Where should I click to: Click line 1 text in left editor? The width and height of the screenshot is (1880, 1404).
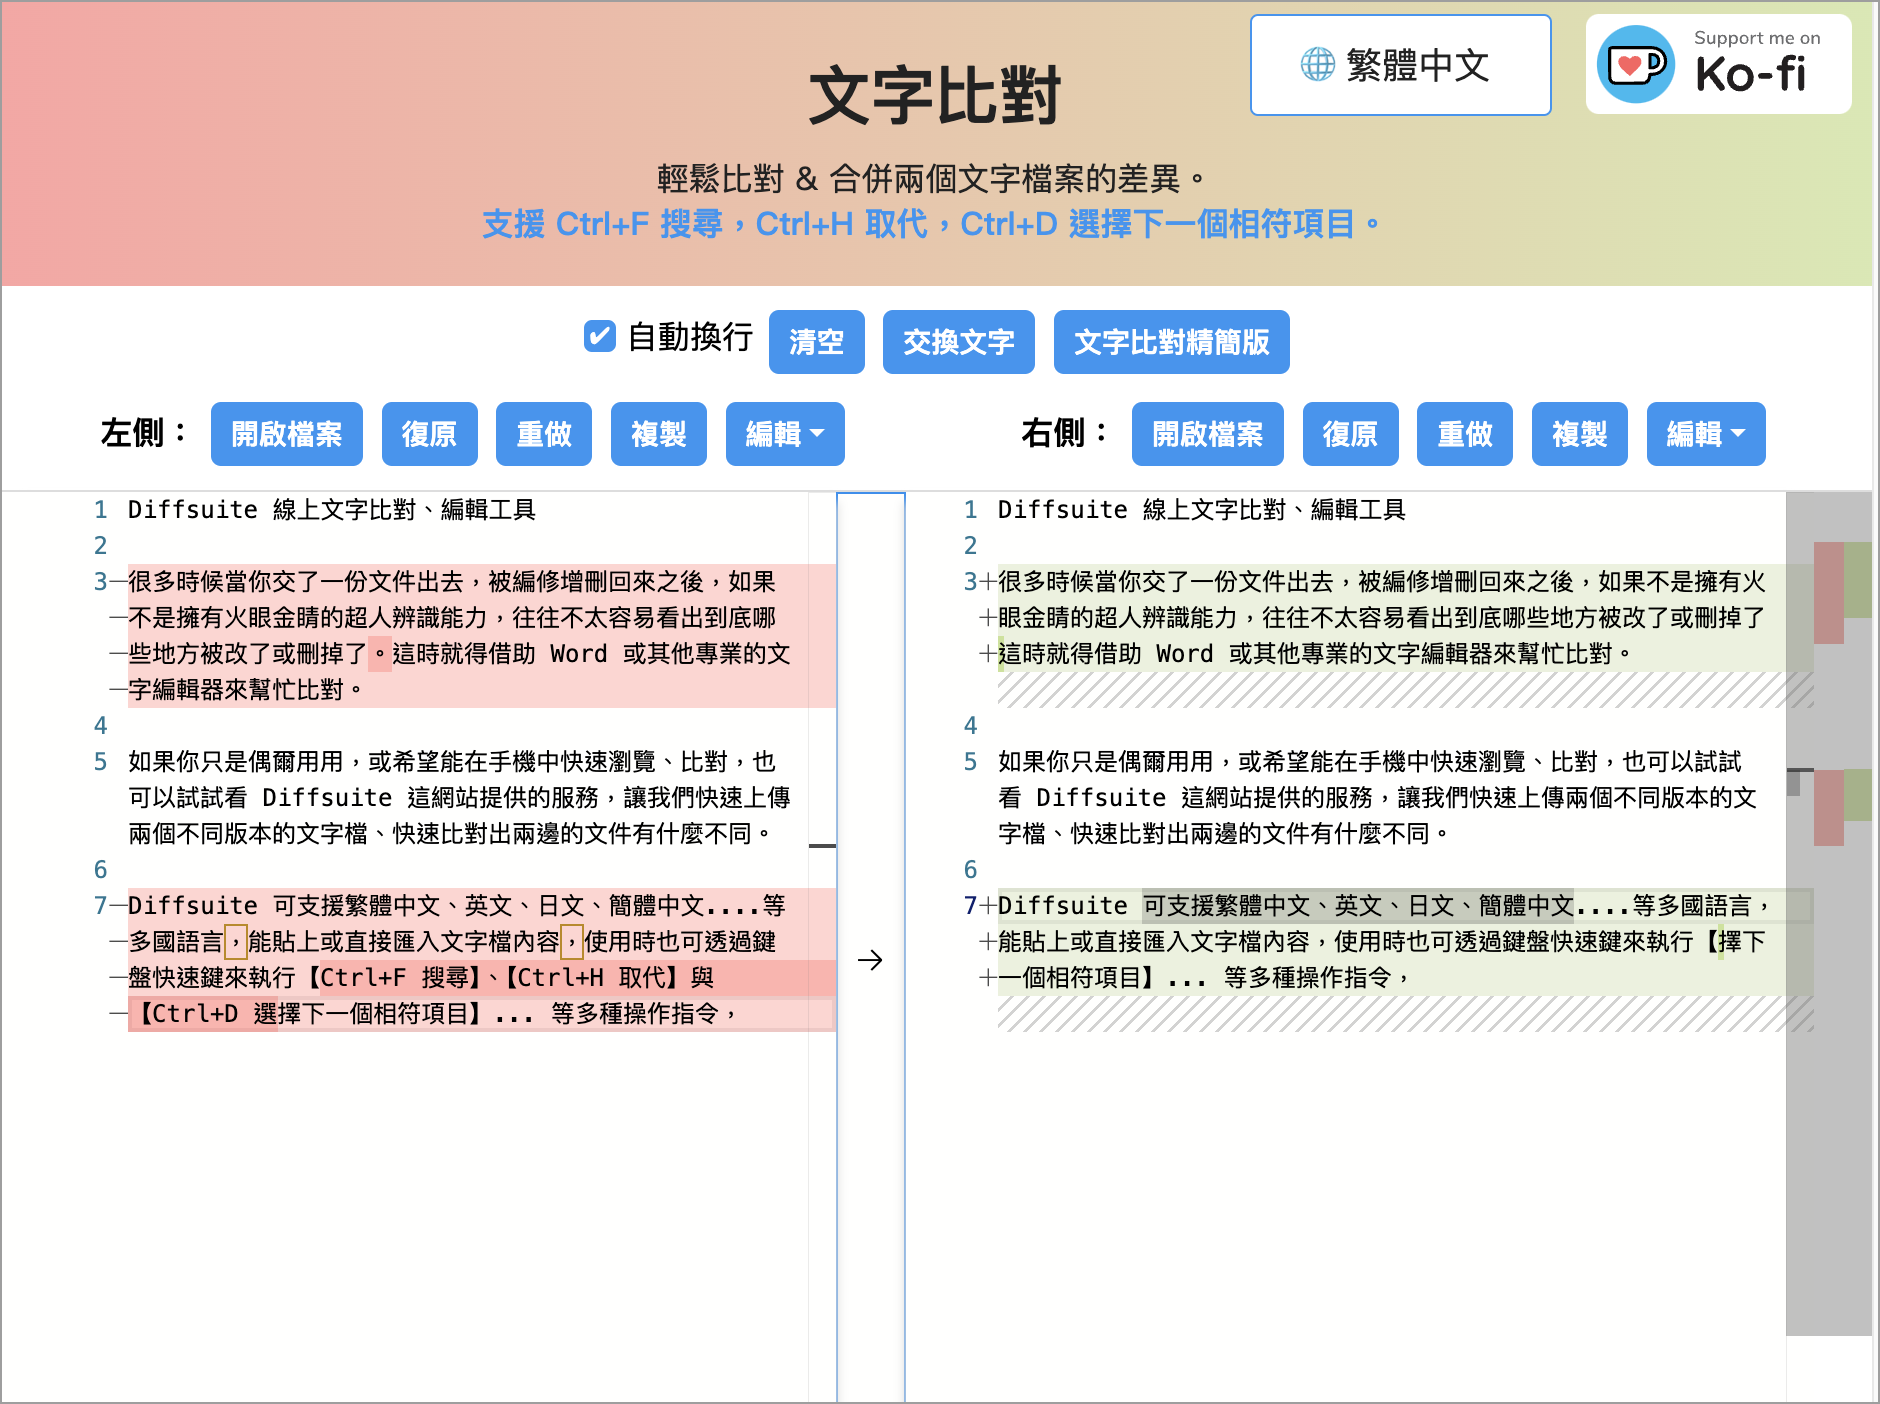pyautogui.click(x=332, y=510)
